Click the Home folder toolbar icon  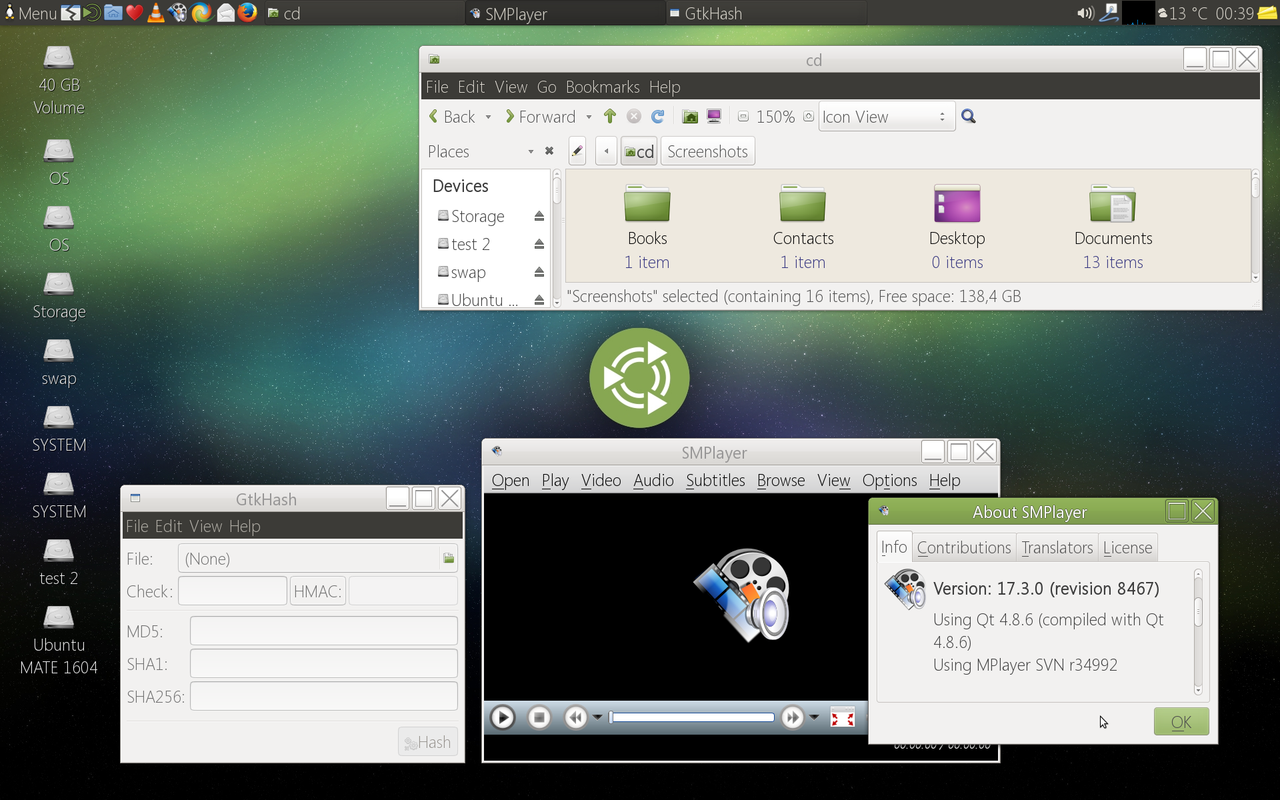coord(690,116)
